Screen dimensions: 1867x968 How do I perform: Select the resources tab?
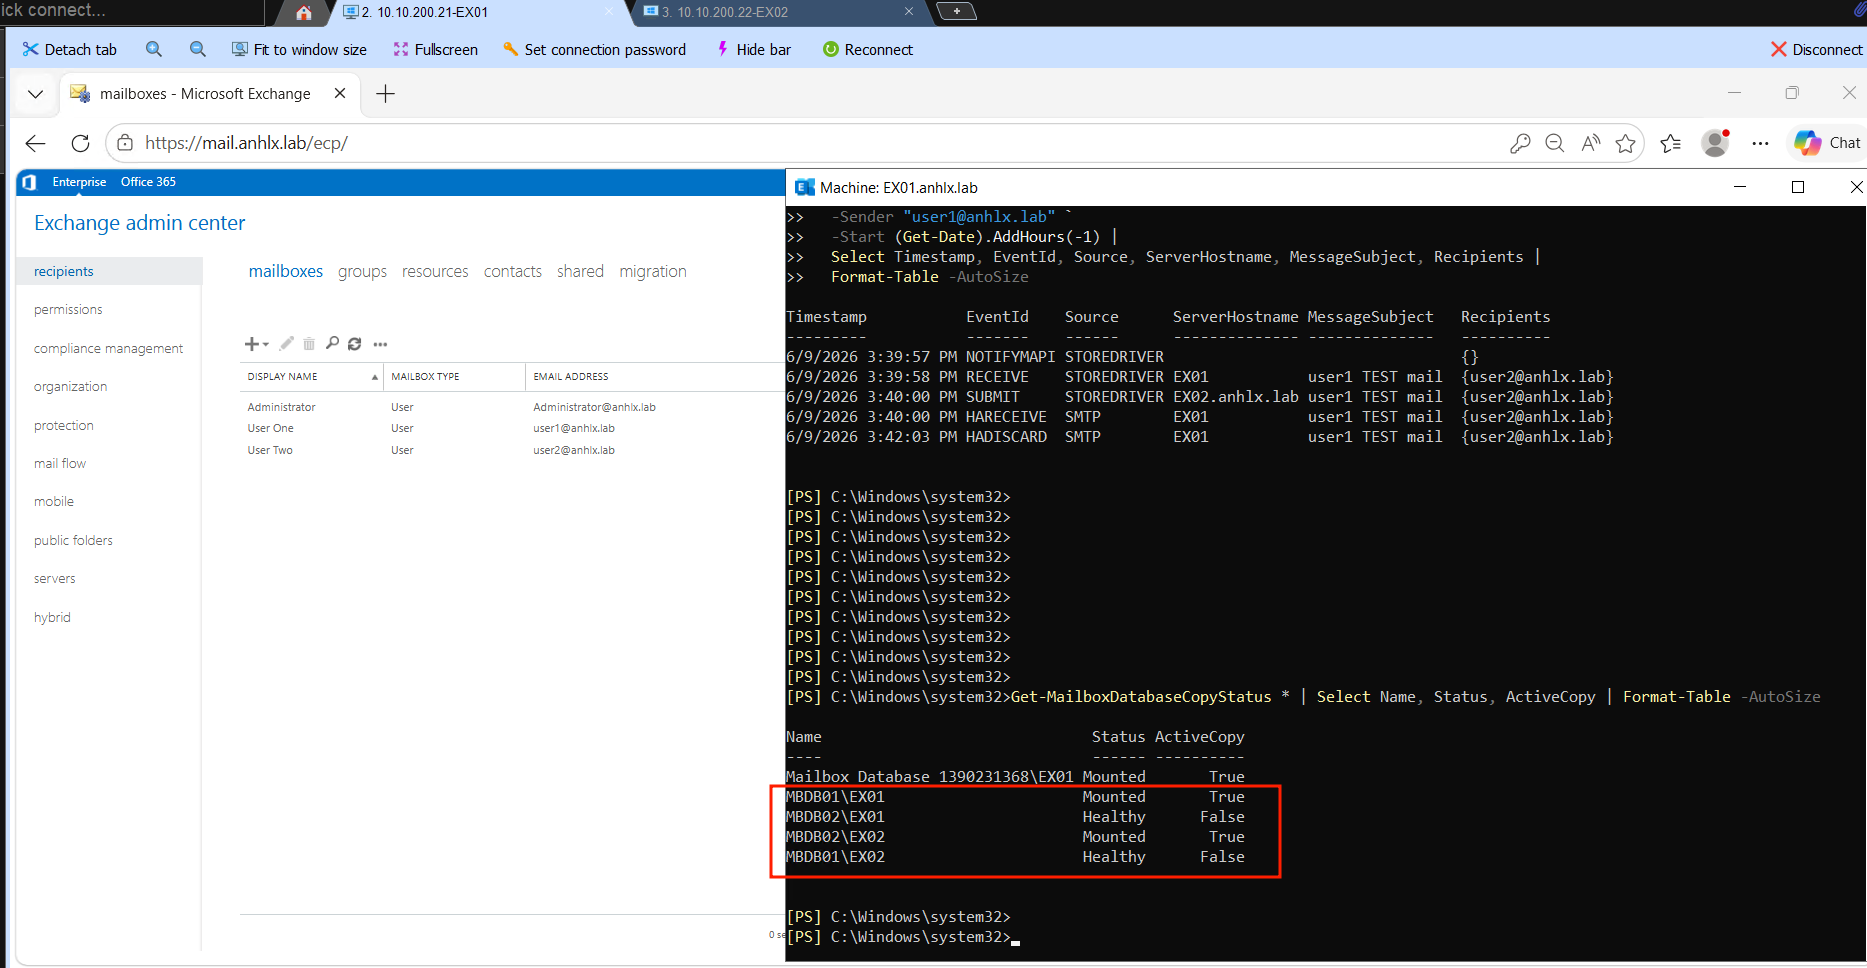(435, 271)
